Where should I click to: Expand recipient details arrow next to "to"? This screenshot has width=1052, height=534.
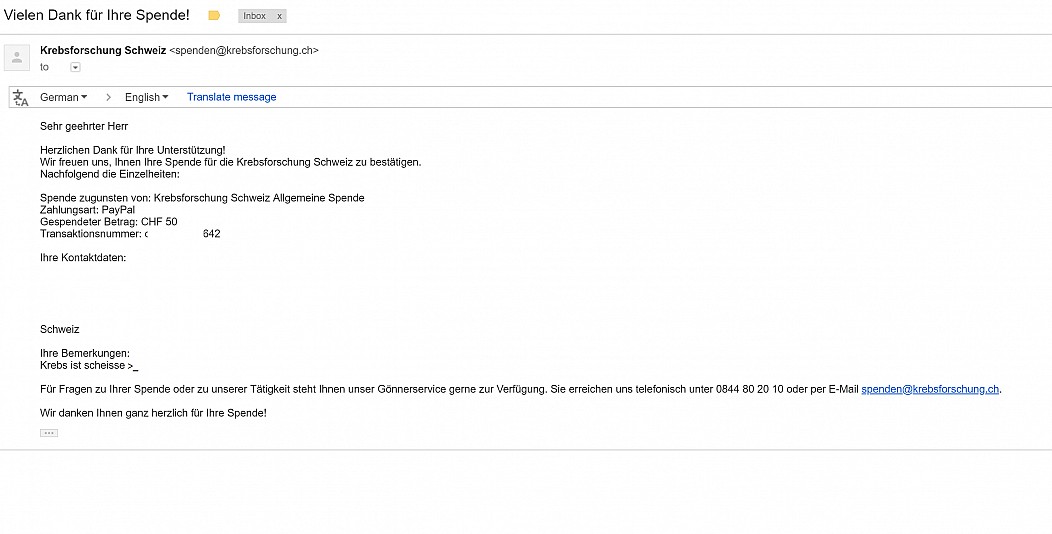tap(75, 67)
